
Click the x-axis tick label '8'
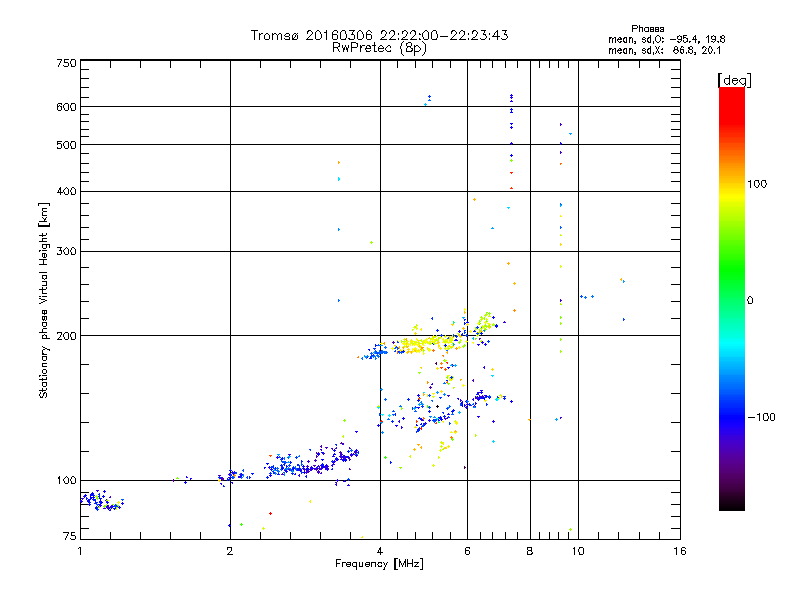point(530,551)
